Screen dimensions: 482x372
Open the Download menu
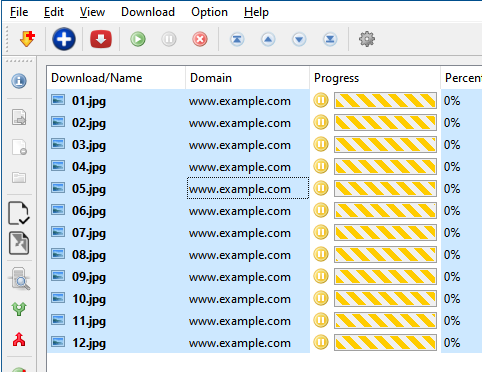coord(148,12)
